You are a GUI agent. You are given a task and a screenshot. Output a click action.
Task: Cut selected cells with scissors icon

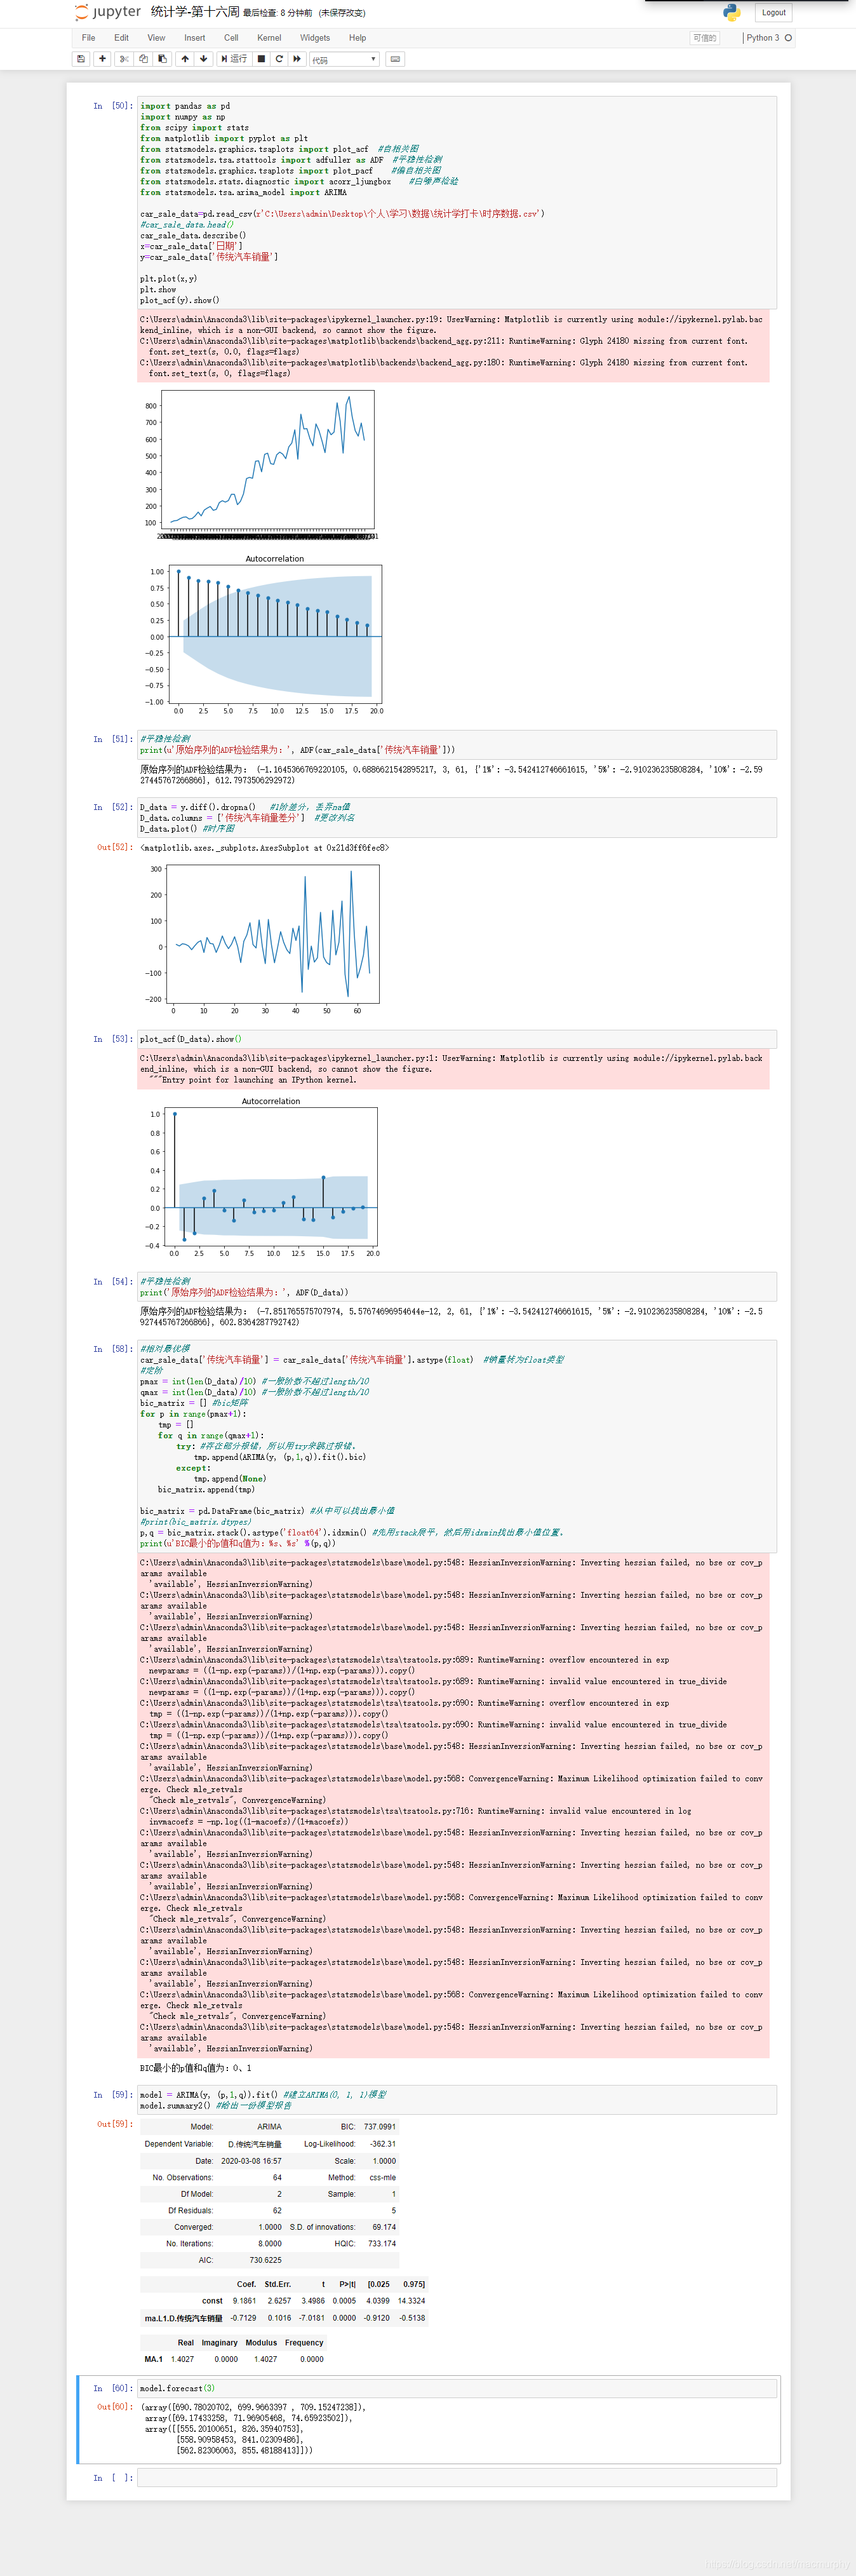point(124,59)
